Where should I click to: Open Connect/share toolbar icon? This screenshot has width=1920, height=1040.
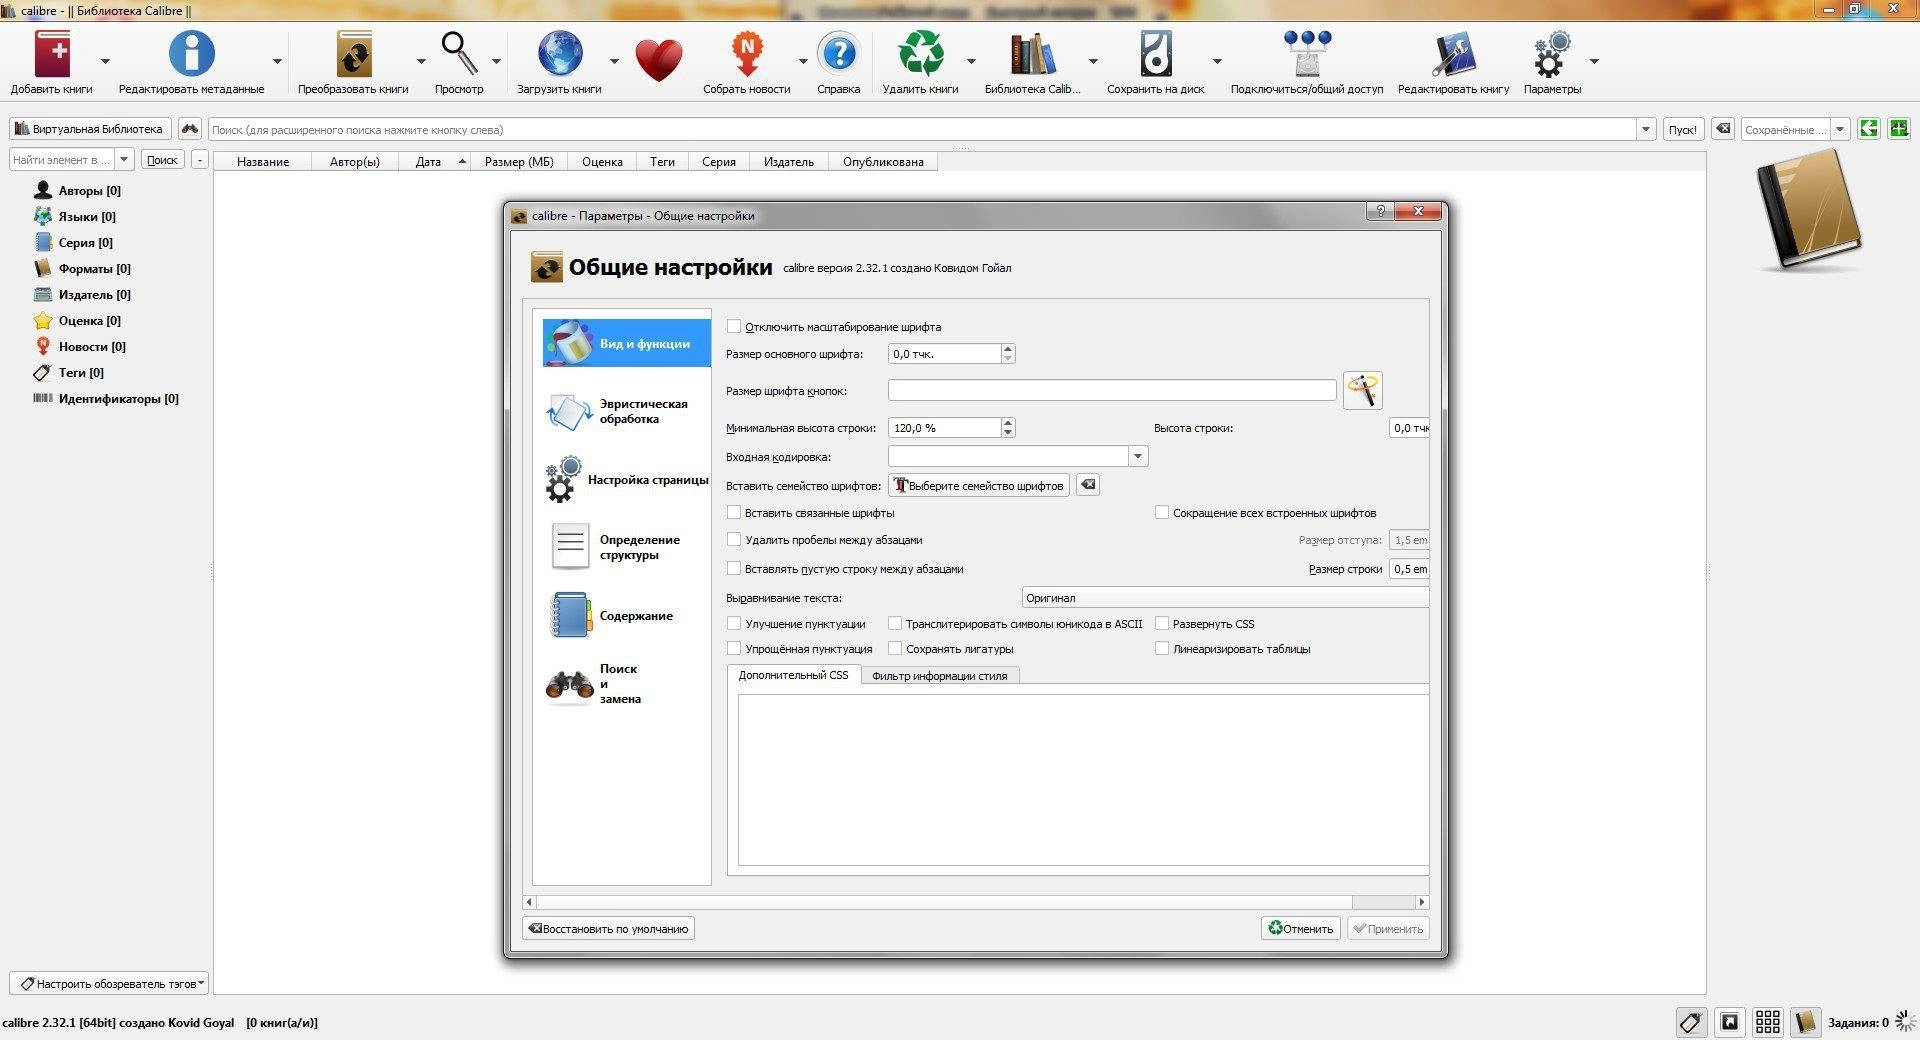coord(1307,54)
